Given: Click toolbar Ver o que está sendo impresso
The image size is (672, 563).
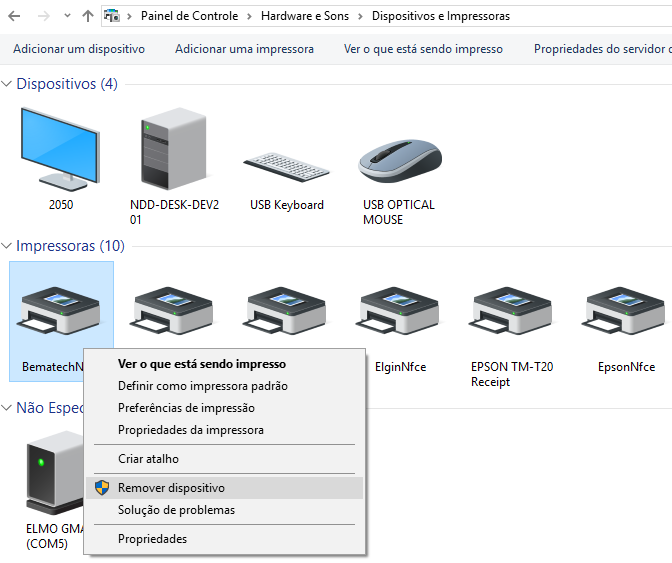Looking at the screenshot, I should [x=423, y=49].
